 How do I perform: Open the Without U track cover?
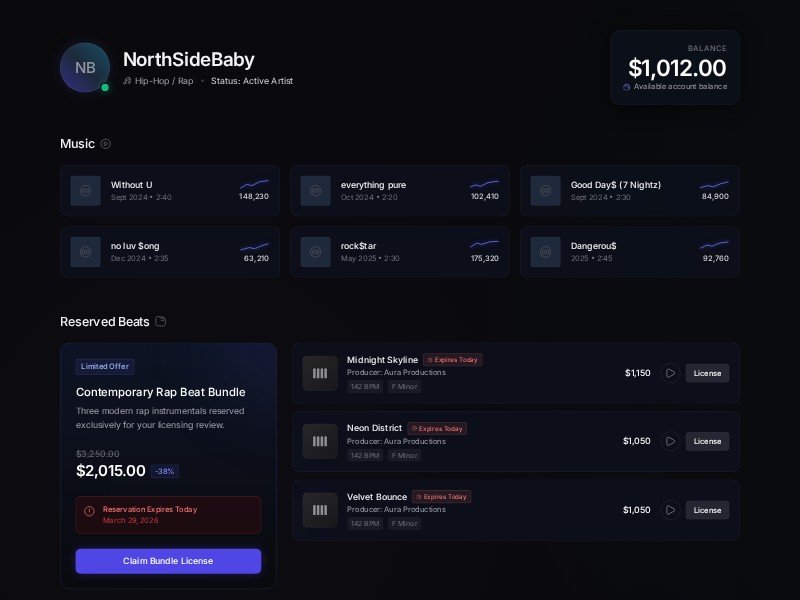point(86,190)
